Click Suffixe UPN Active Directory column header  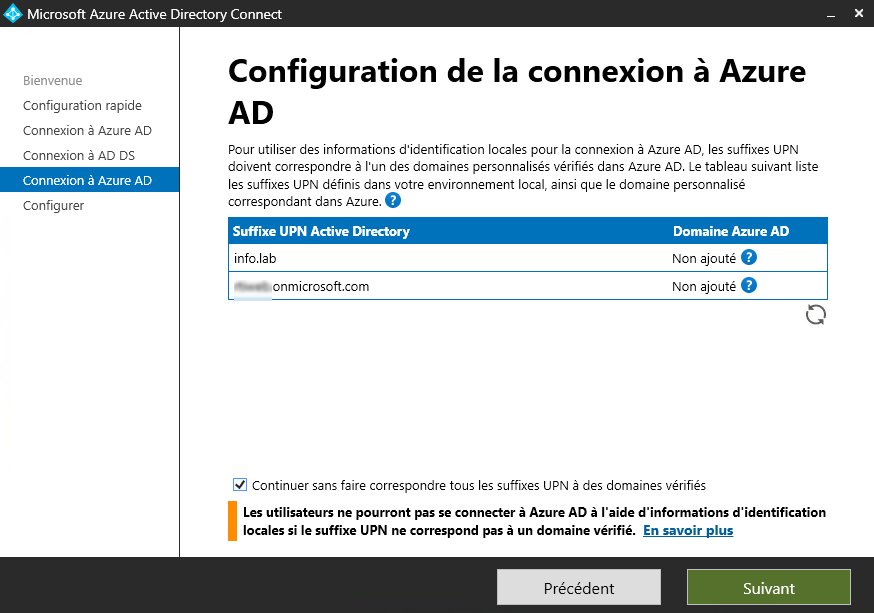(321, 231)
